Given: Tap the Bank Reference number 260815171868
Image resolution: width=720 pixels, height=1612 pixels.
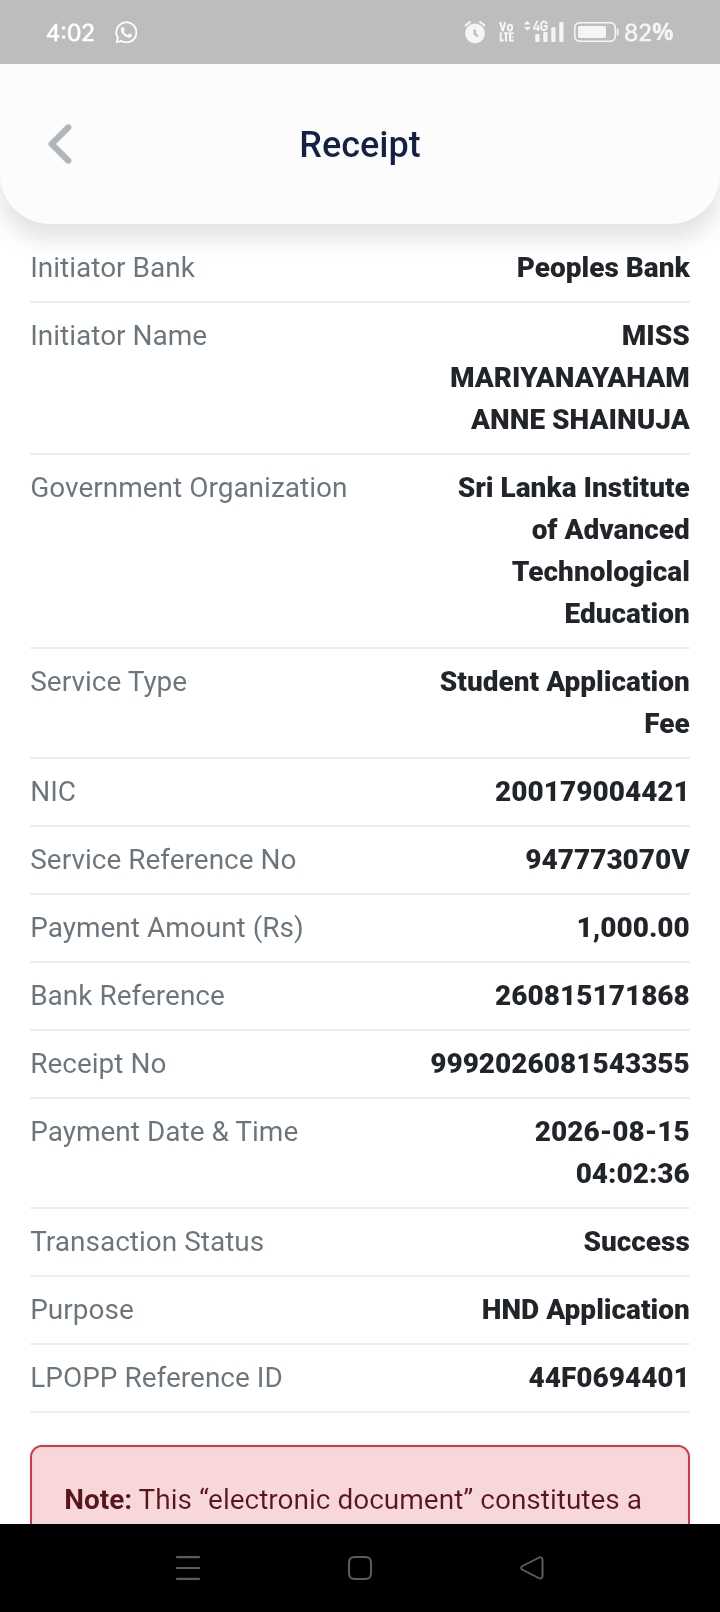Looking at the screenshot, I should pyautogui.click(x=592, y=995).
